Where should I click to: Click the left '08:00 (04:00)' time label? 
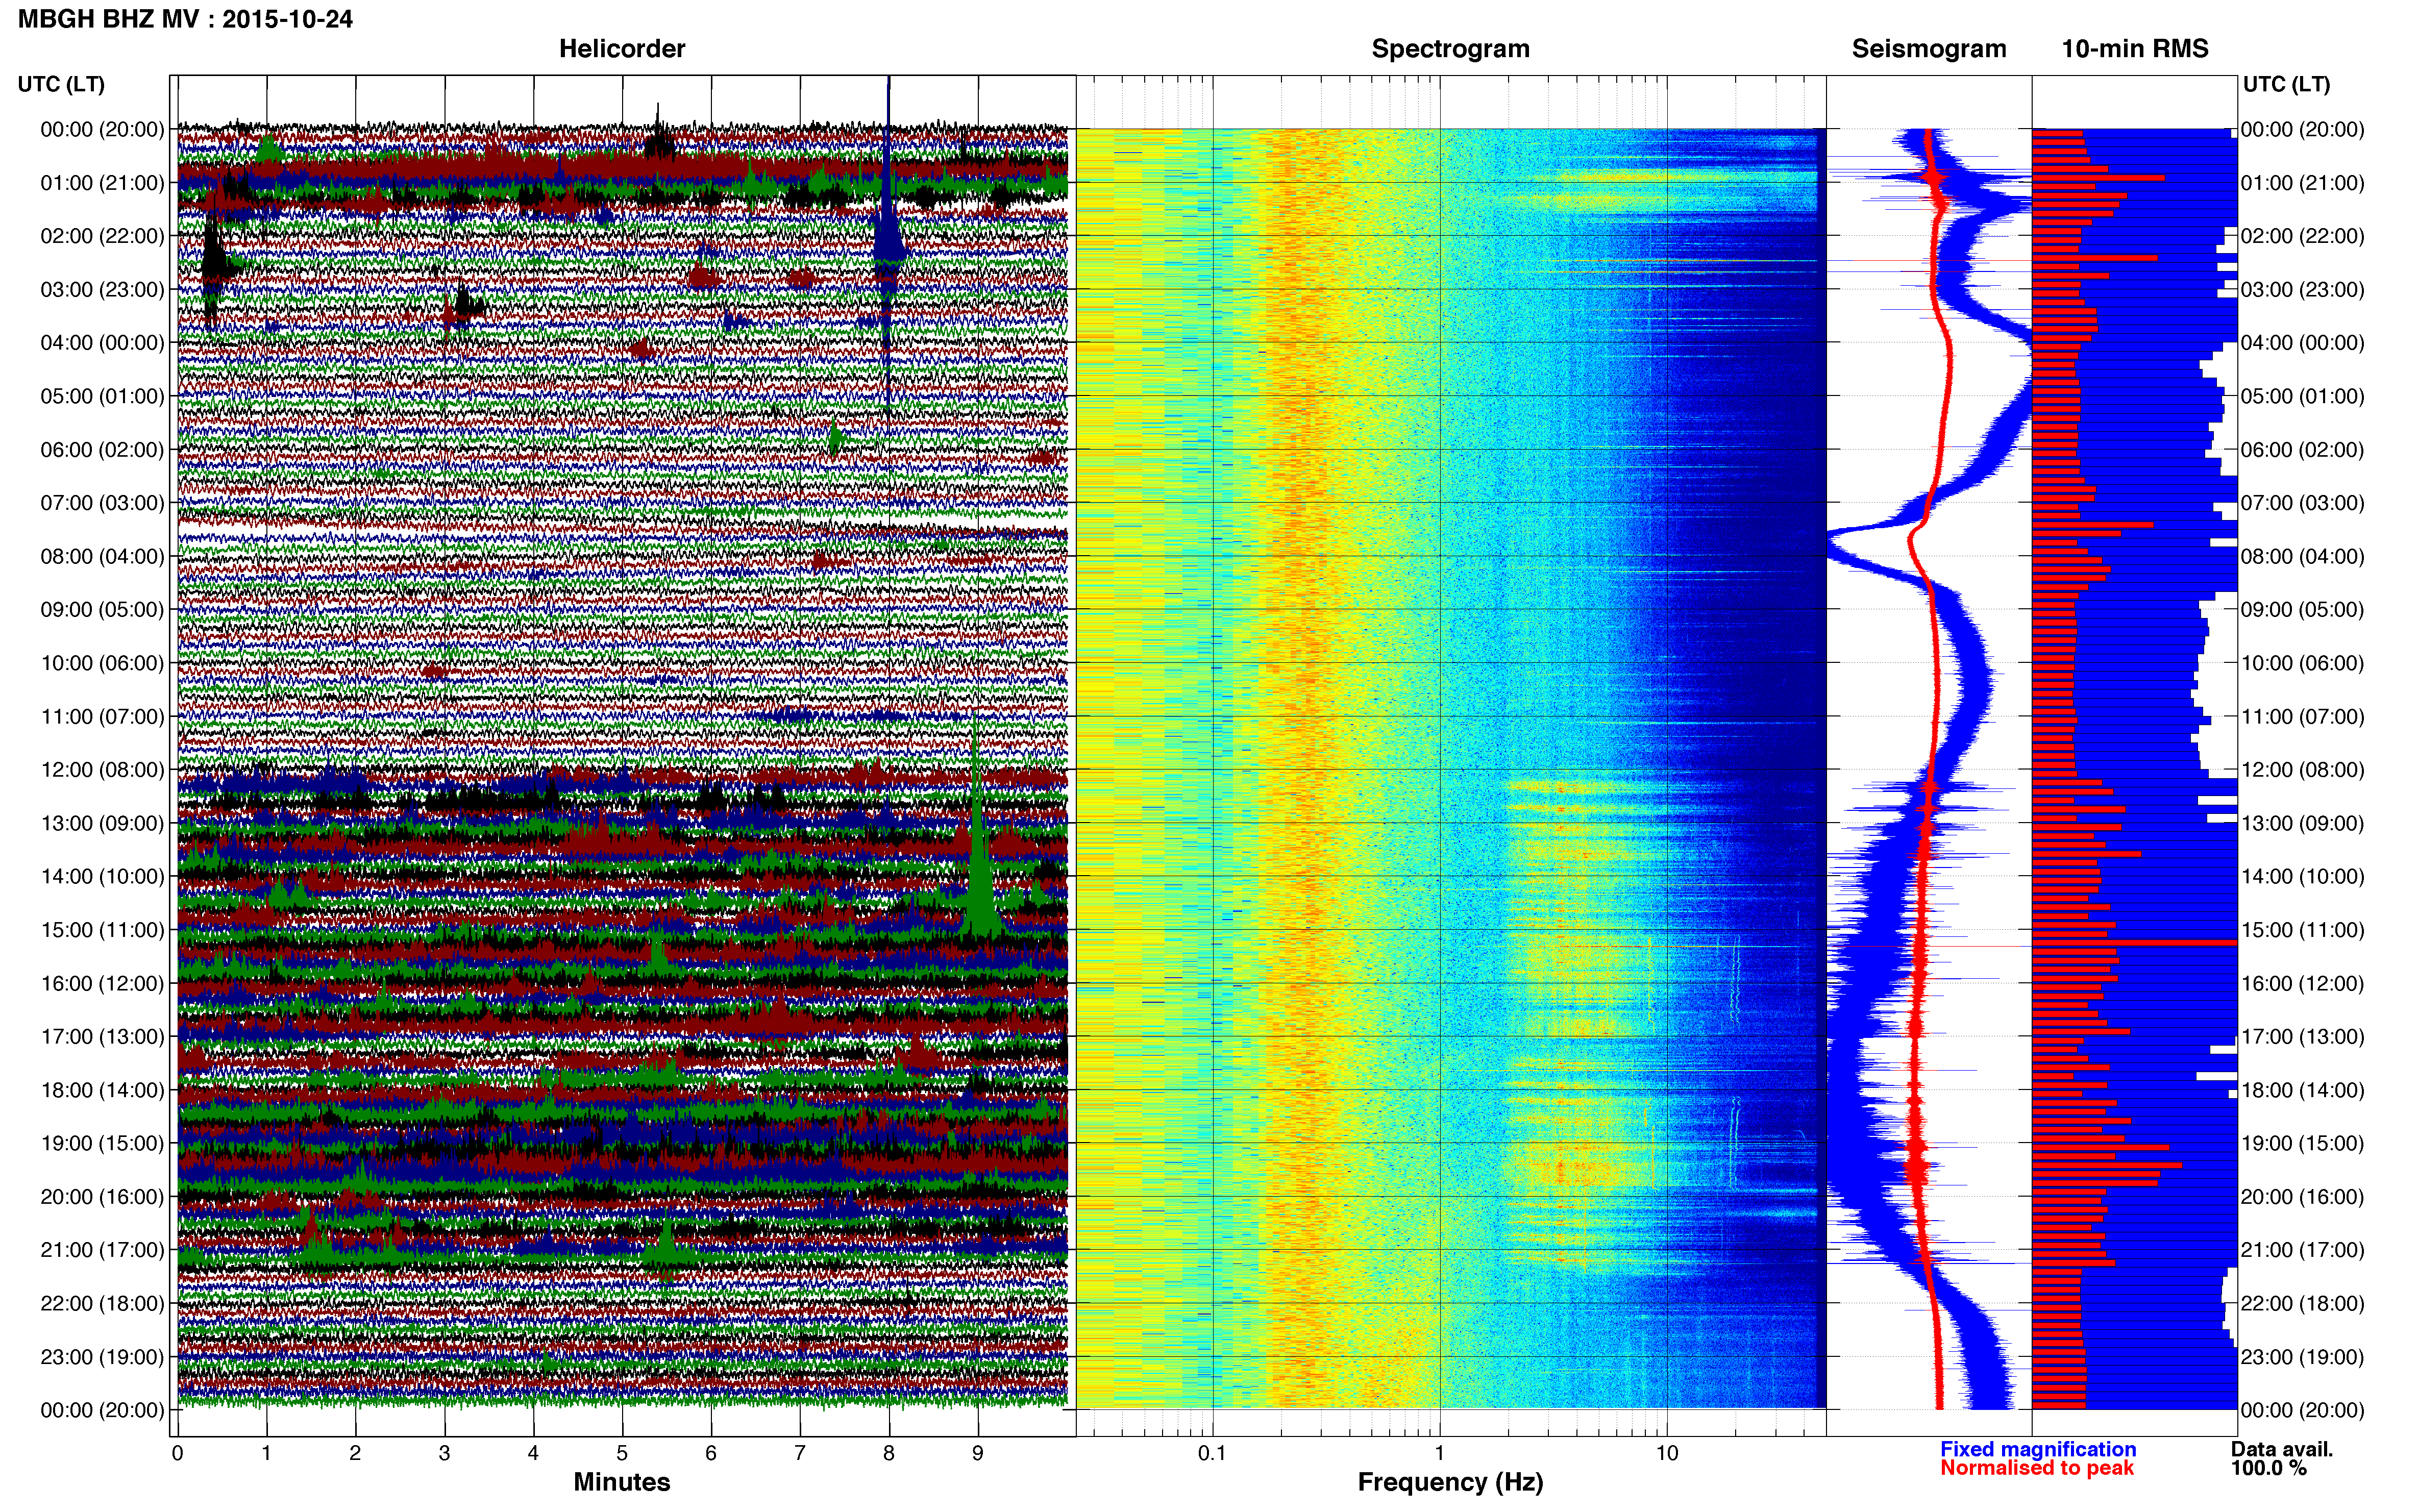point(102,556)
